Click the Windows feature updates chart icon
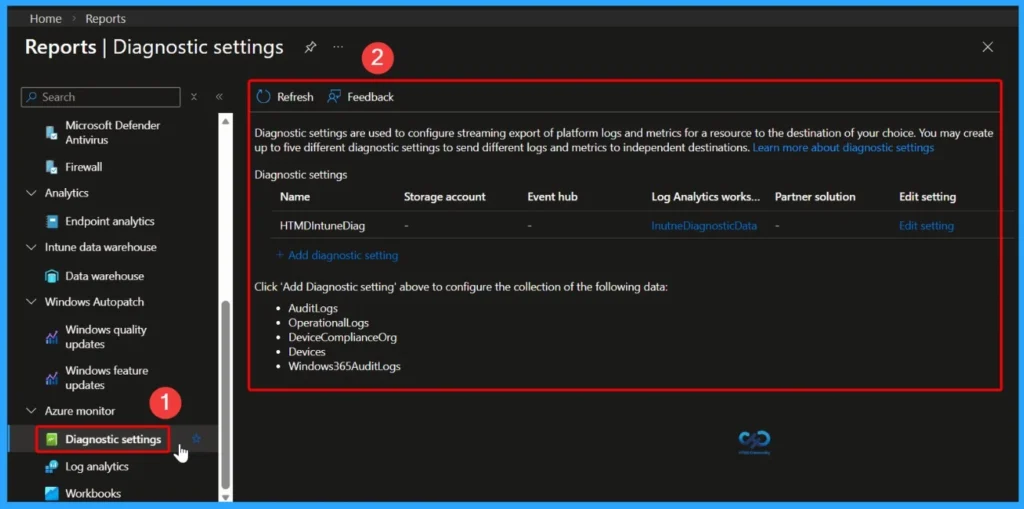Viewport: 1024px width, 509px height. click(52, 378)
